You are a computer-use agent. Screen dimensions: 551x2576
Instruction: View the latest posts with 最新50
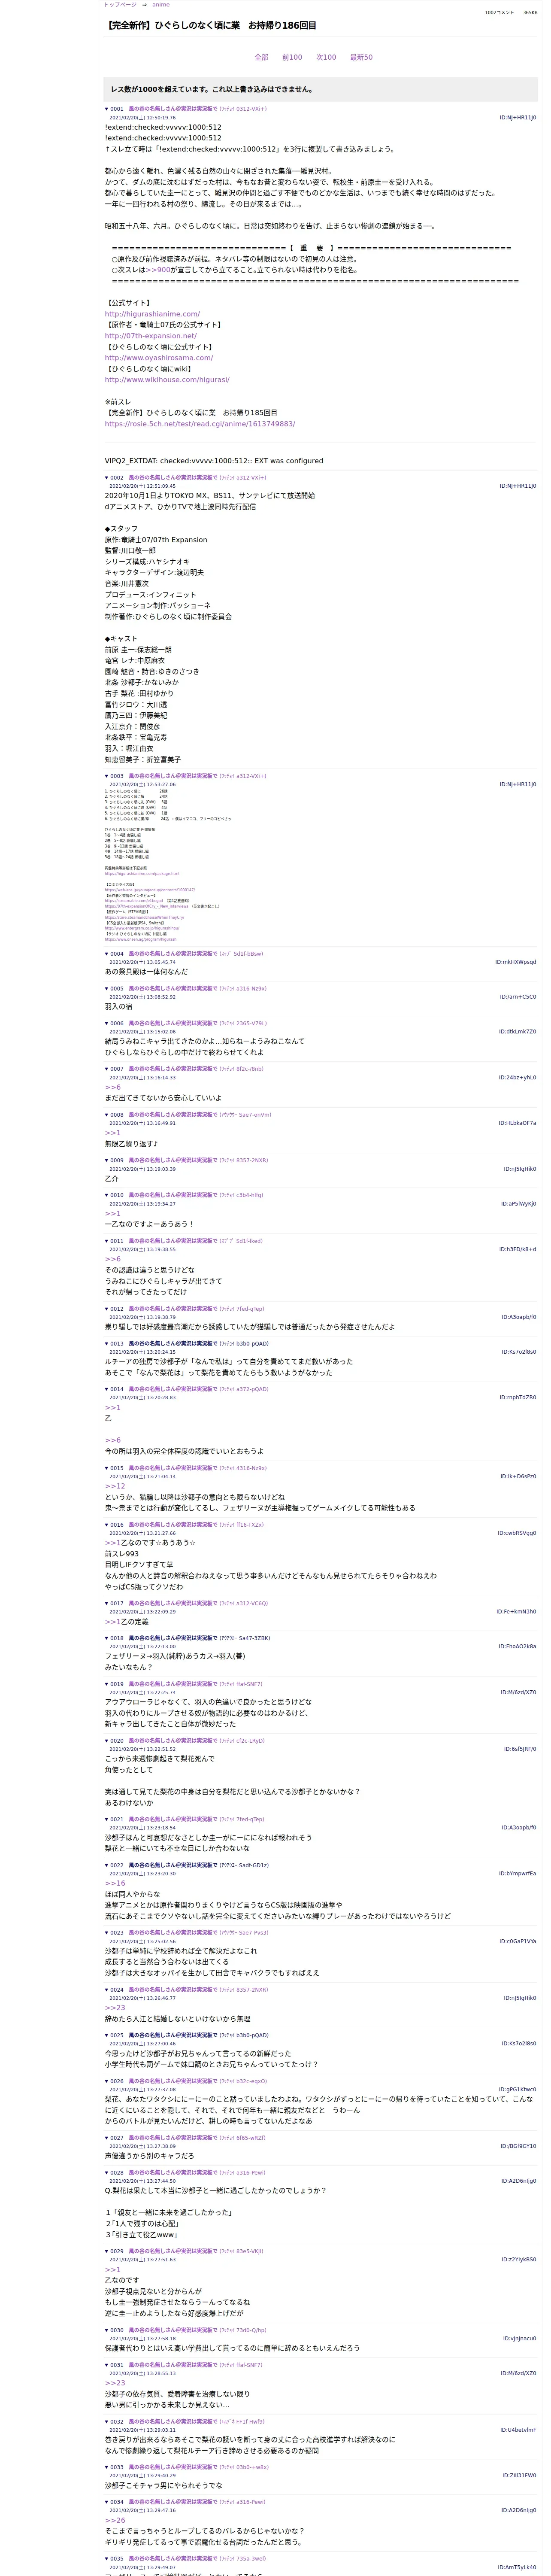361,57
